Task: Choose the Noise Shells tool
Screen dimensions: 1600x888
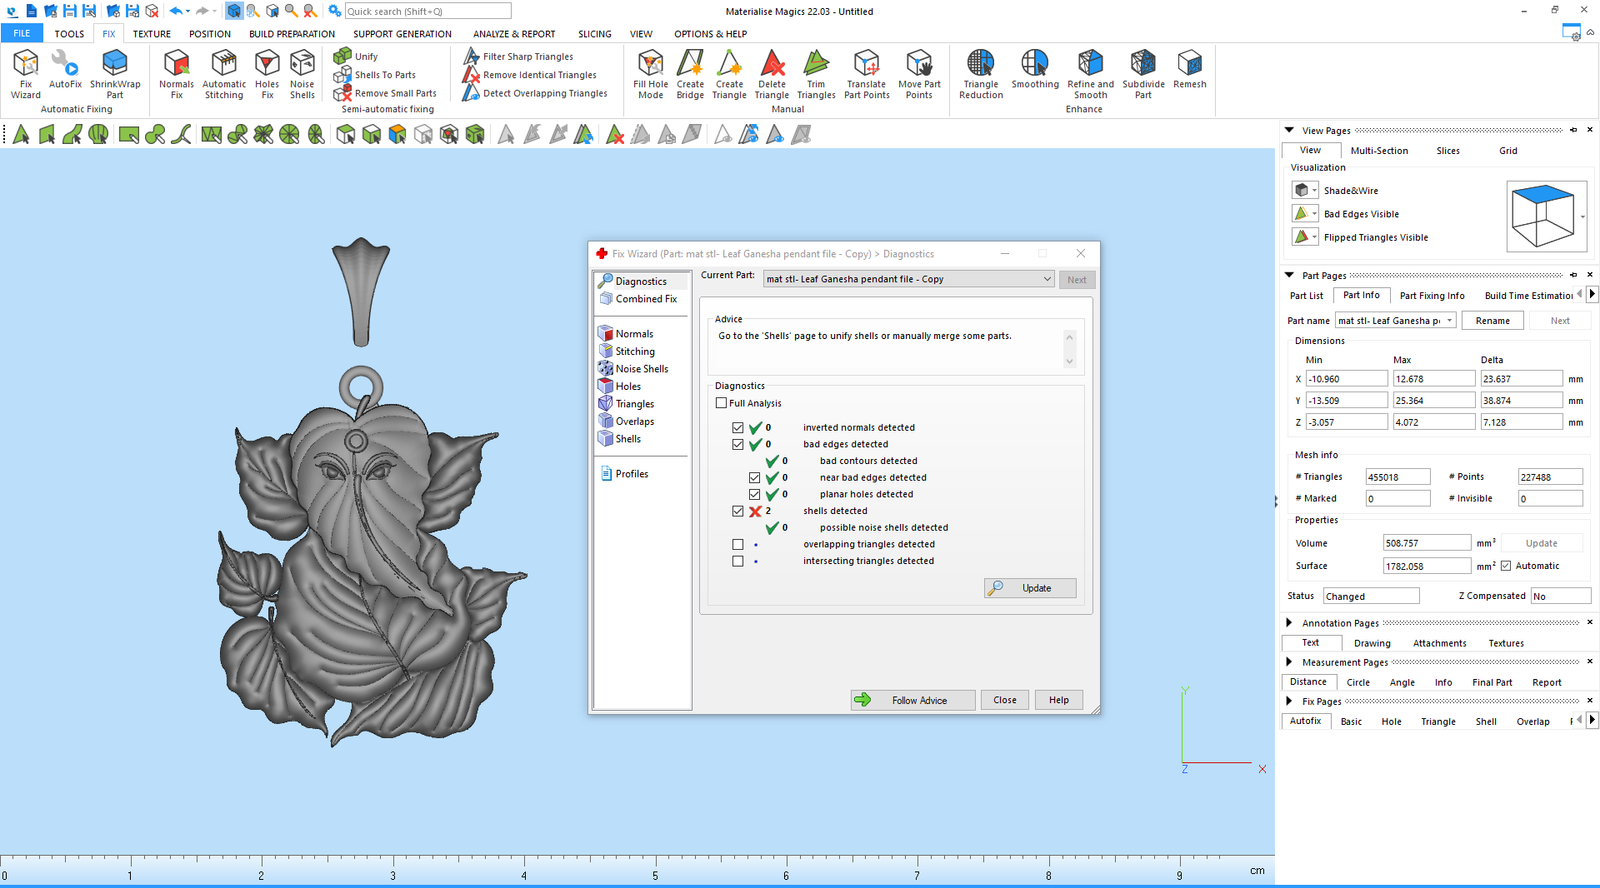Action: click(x=302, y=74)
